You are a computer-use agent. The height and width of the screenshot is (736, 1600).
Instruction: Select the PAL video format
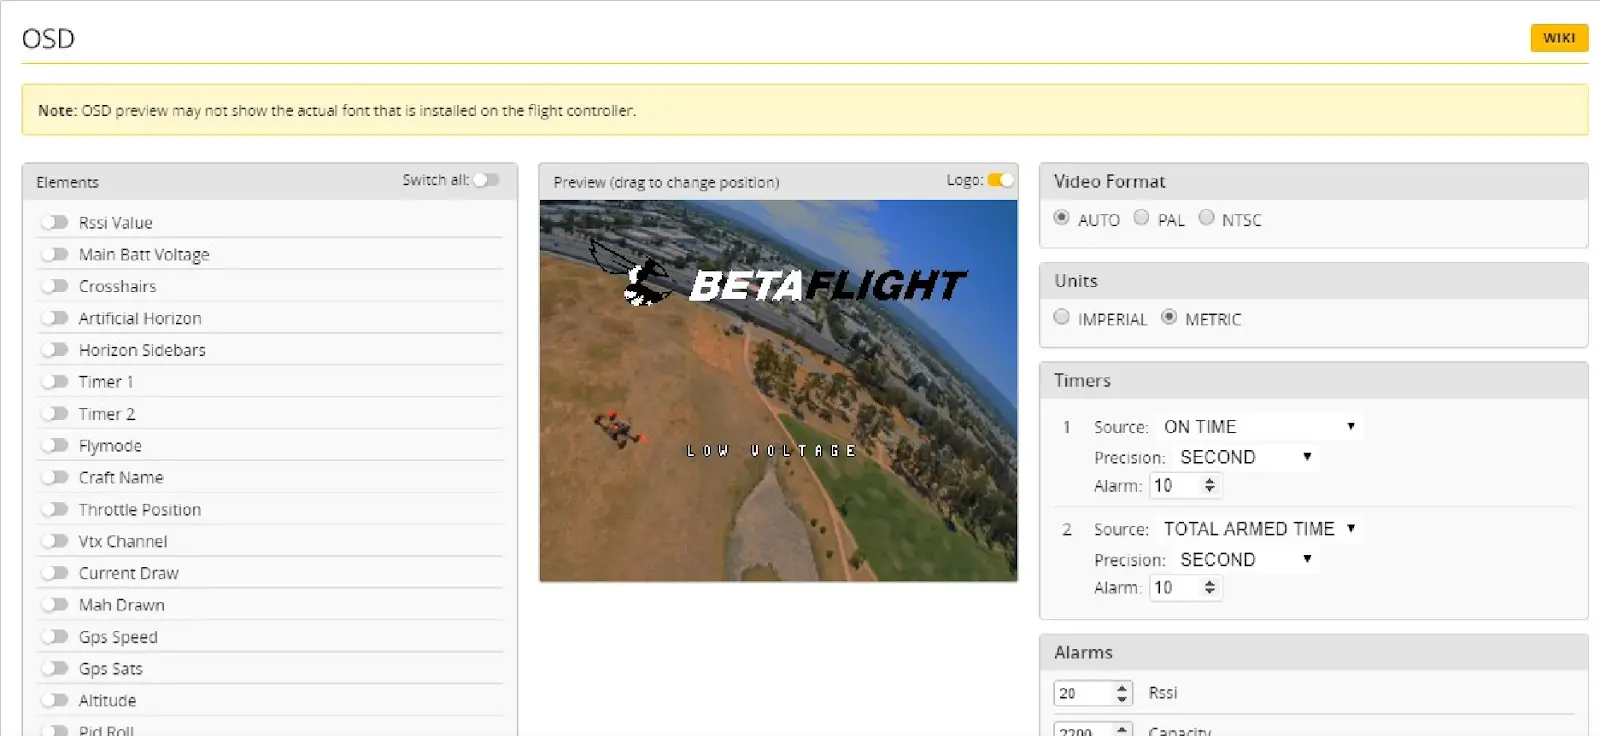point(1141,218)
